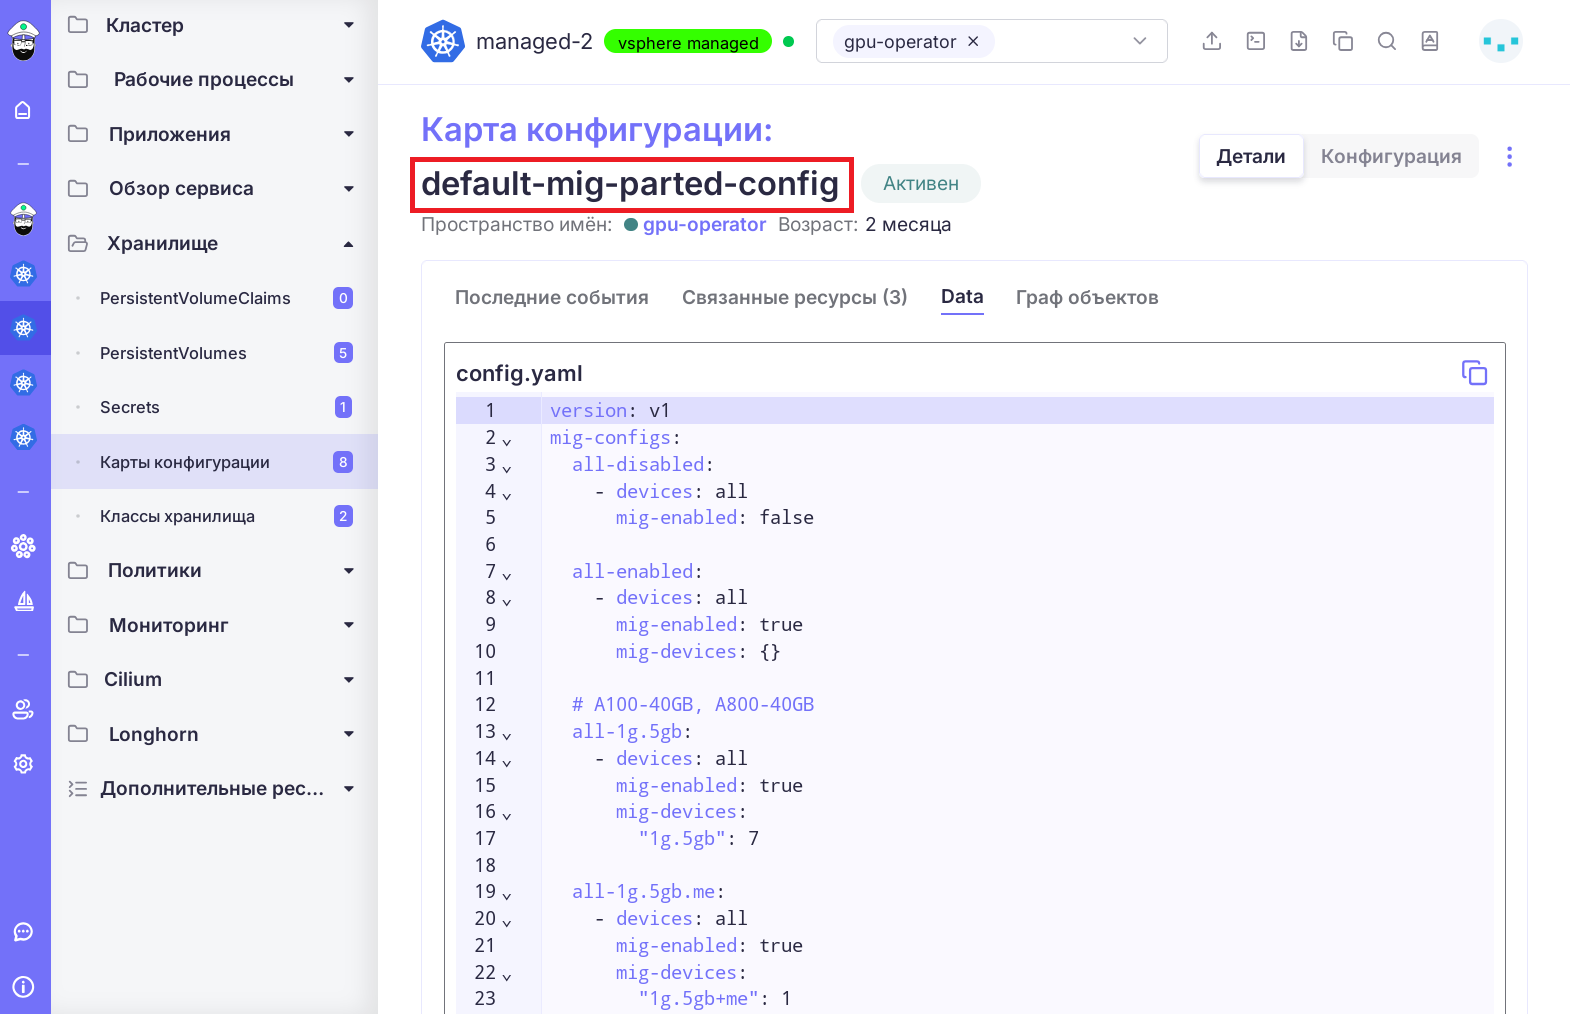Screen dimensions: 1570x1014
Task: Copy config.yaml contents to clipboard
Action: [1474, 373]
